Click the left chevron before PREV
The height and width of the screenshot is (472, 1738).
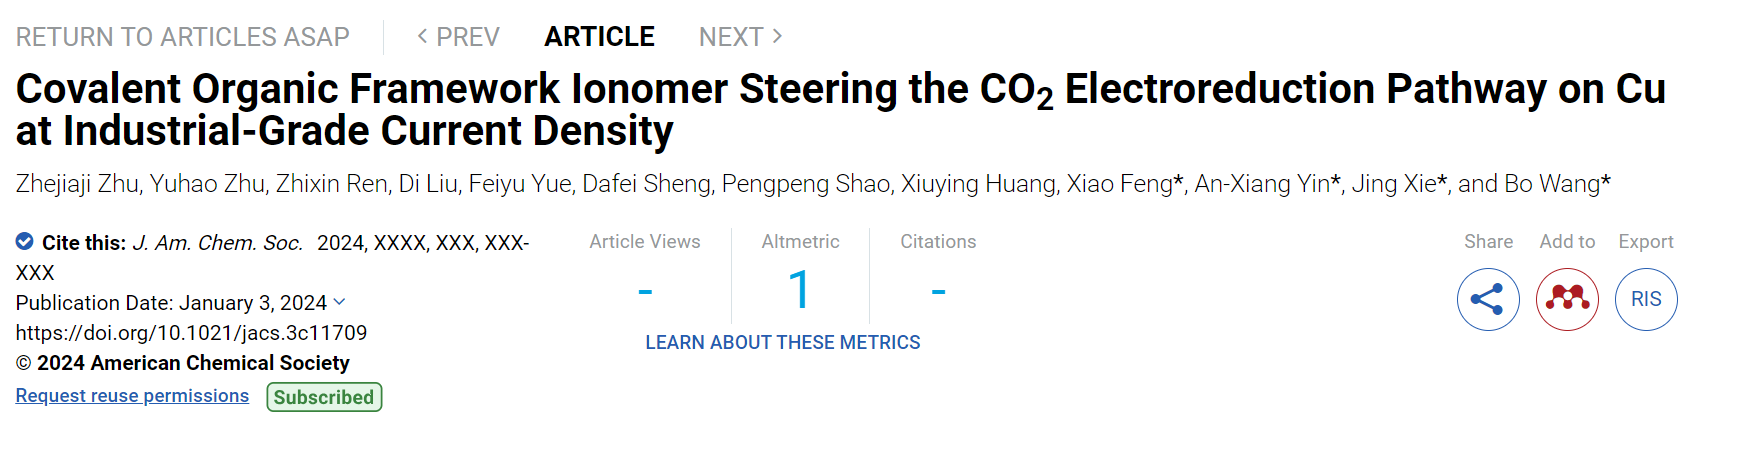click(423, 37)
